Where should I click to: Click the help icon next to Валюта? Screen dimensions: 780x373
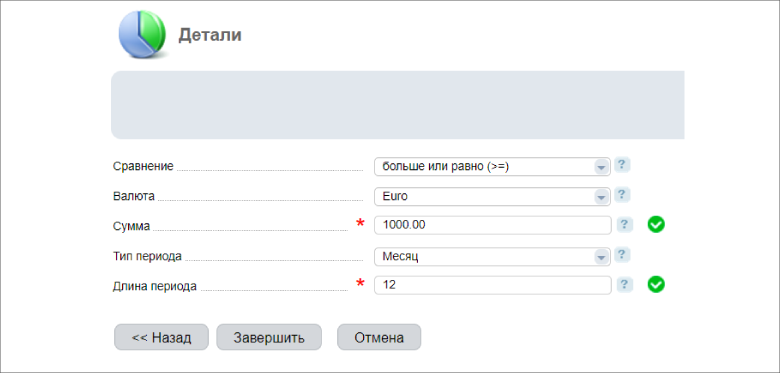[622, 195]
